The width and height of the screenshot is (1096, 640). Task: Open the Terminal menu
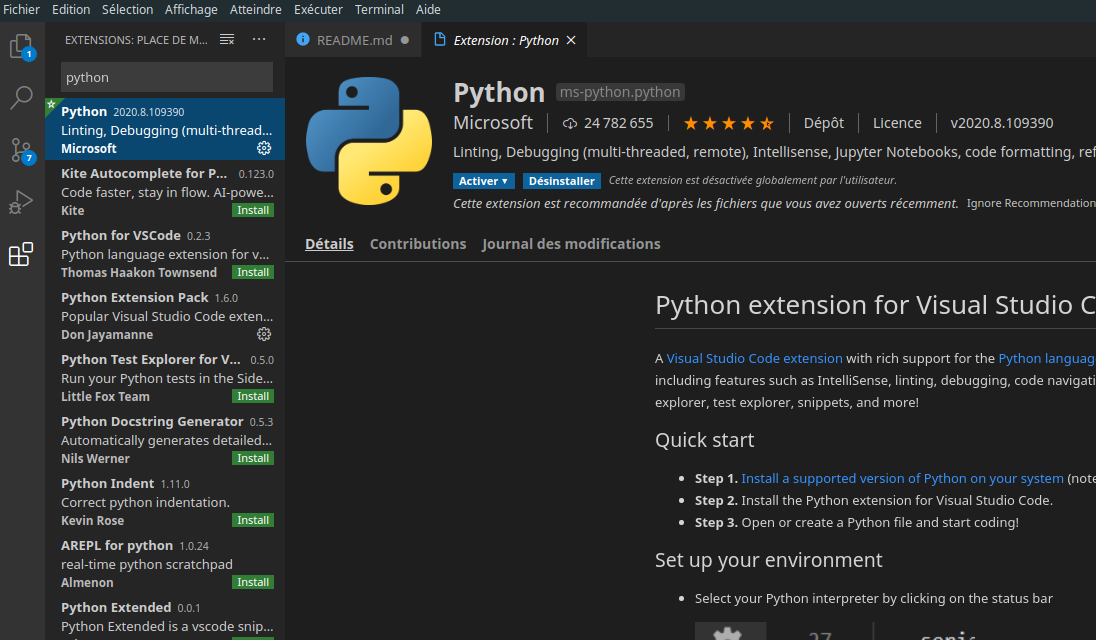(x=379, y=10)
